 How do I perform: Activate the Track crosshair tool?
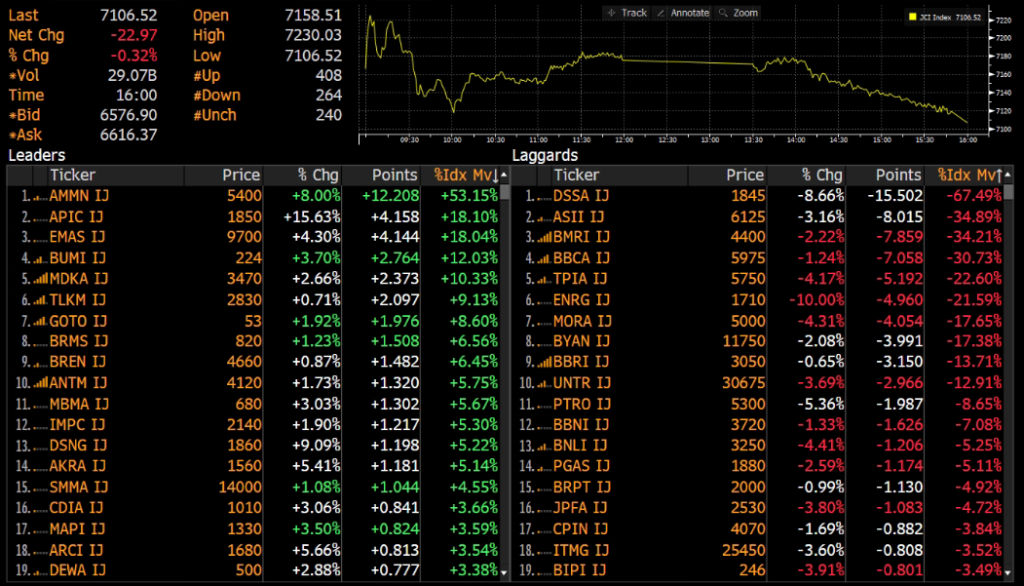point(627,13)
